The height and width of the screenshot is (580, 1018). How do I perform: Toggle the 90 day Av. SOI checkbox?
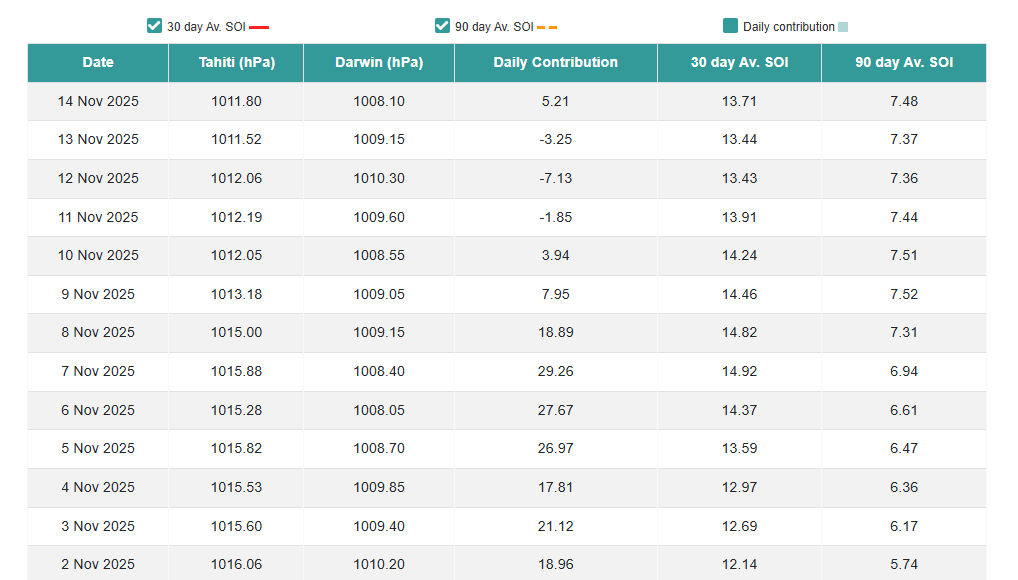(x=442, y=26)
